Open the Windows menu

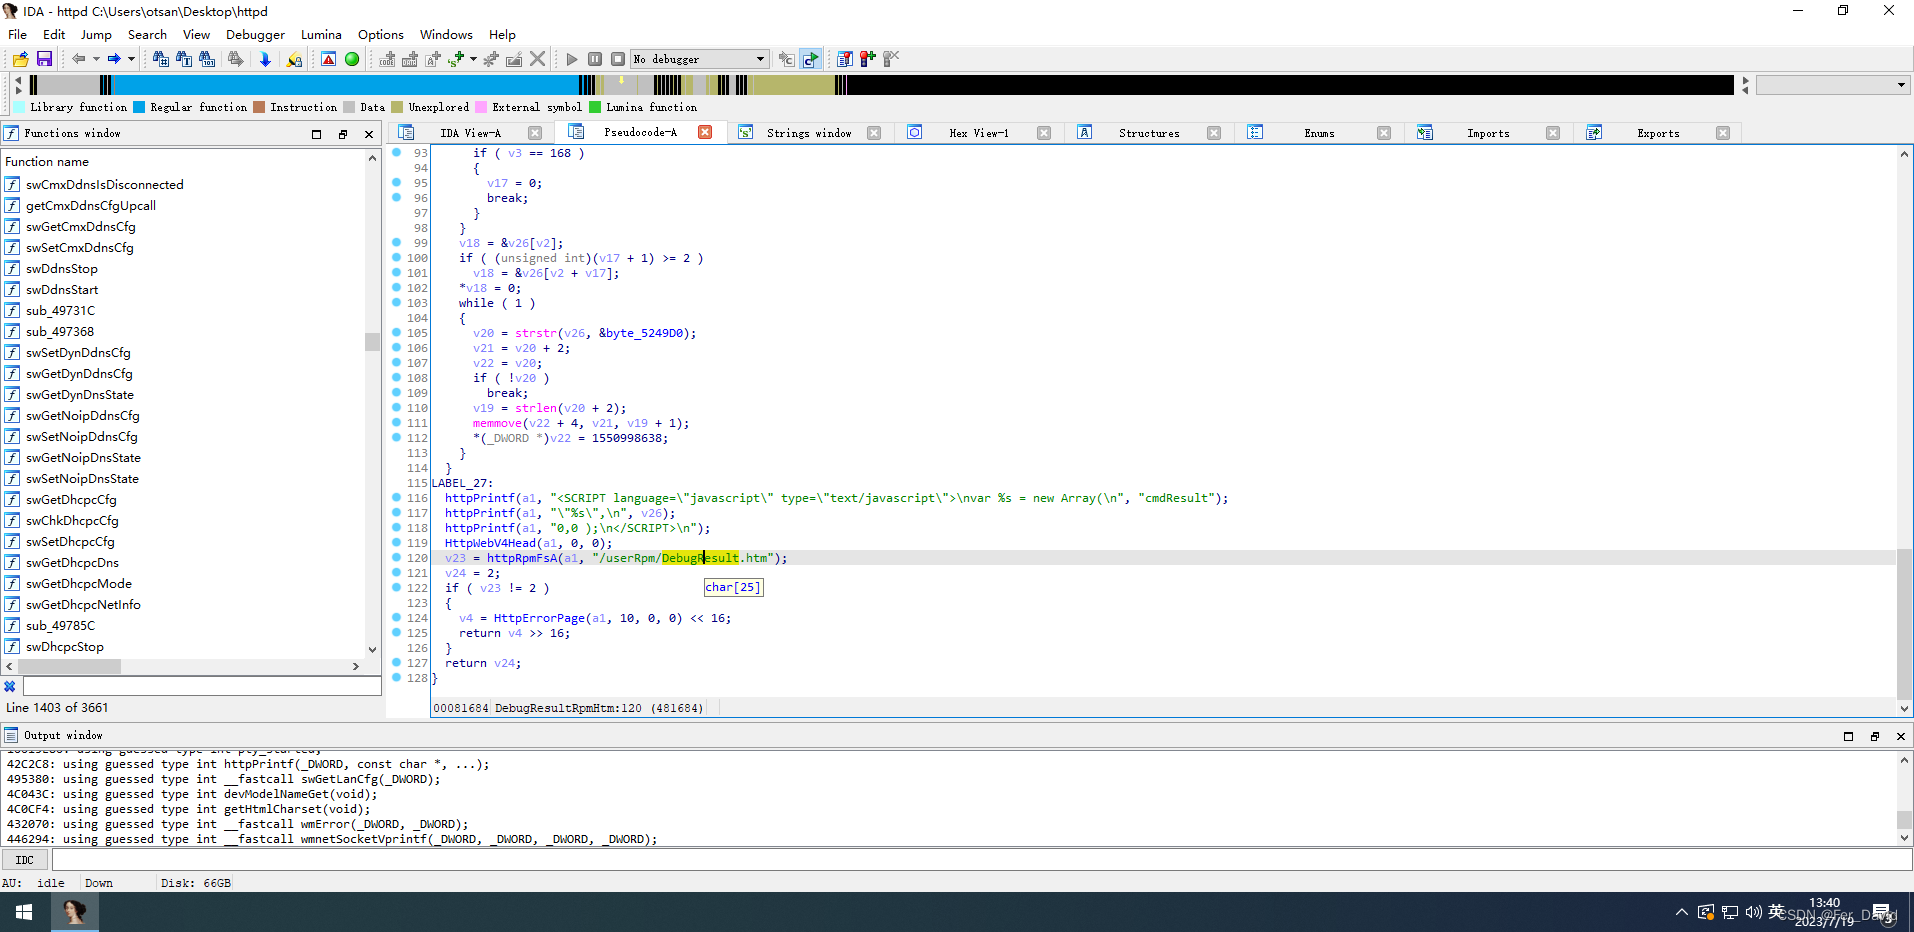pos(446,34)
